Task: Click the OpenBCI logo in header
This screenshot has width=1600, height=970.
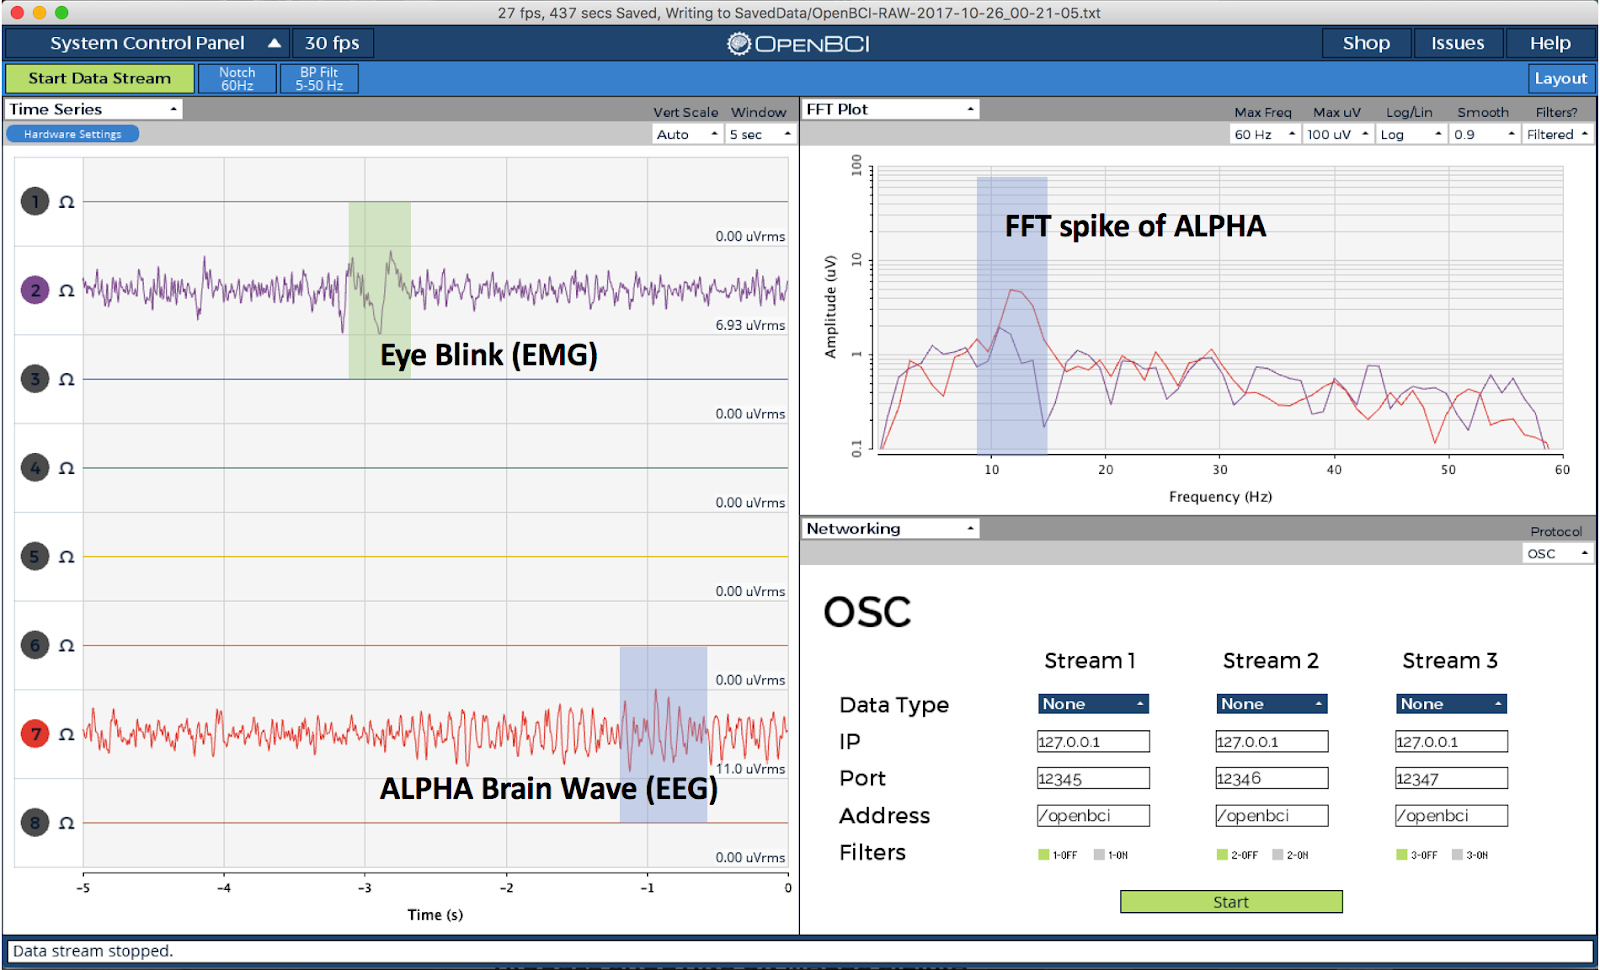Action: pyautogui.click(x=798, y=44)
